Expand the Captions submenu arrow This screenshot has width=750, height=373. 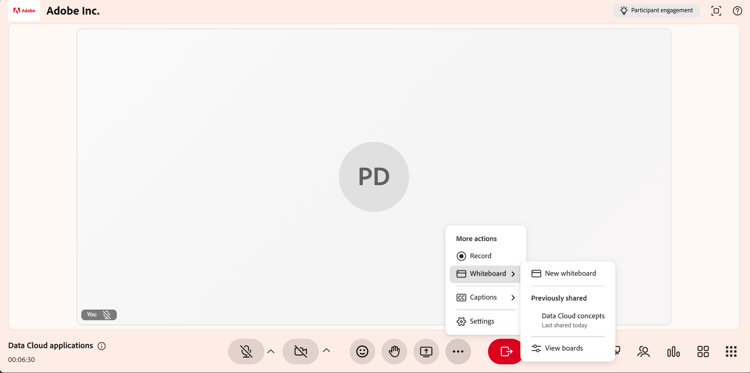tap(513, 297)
